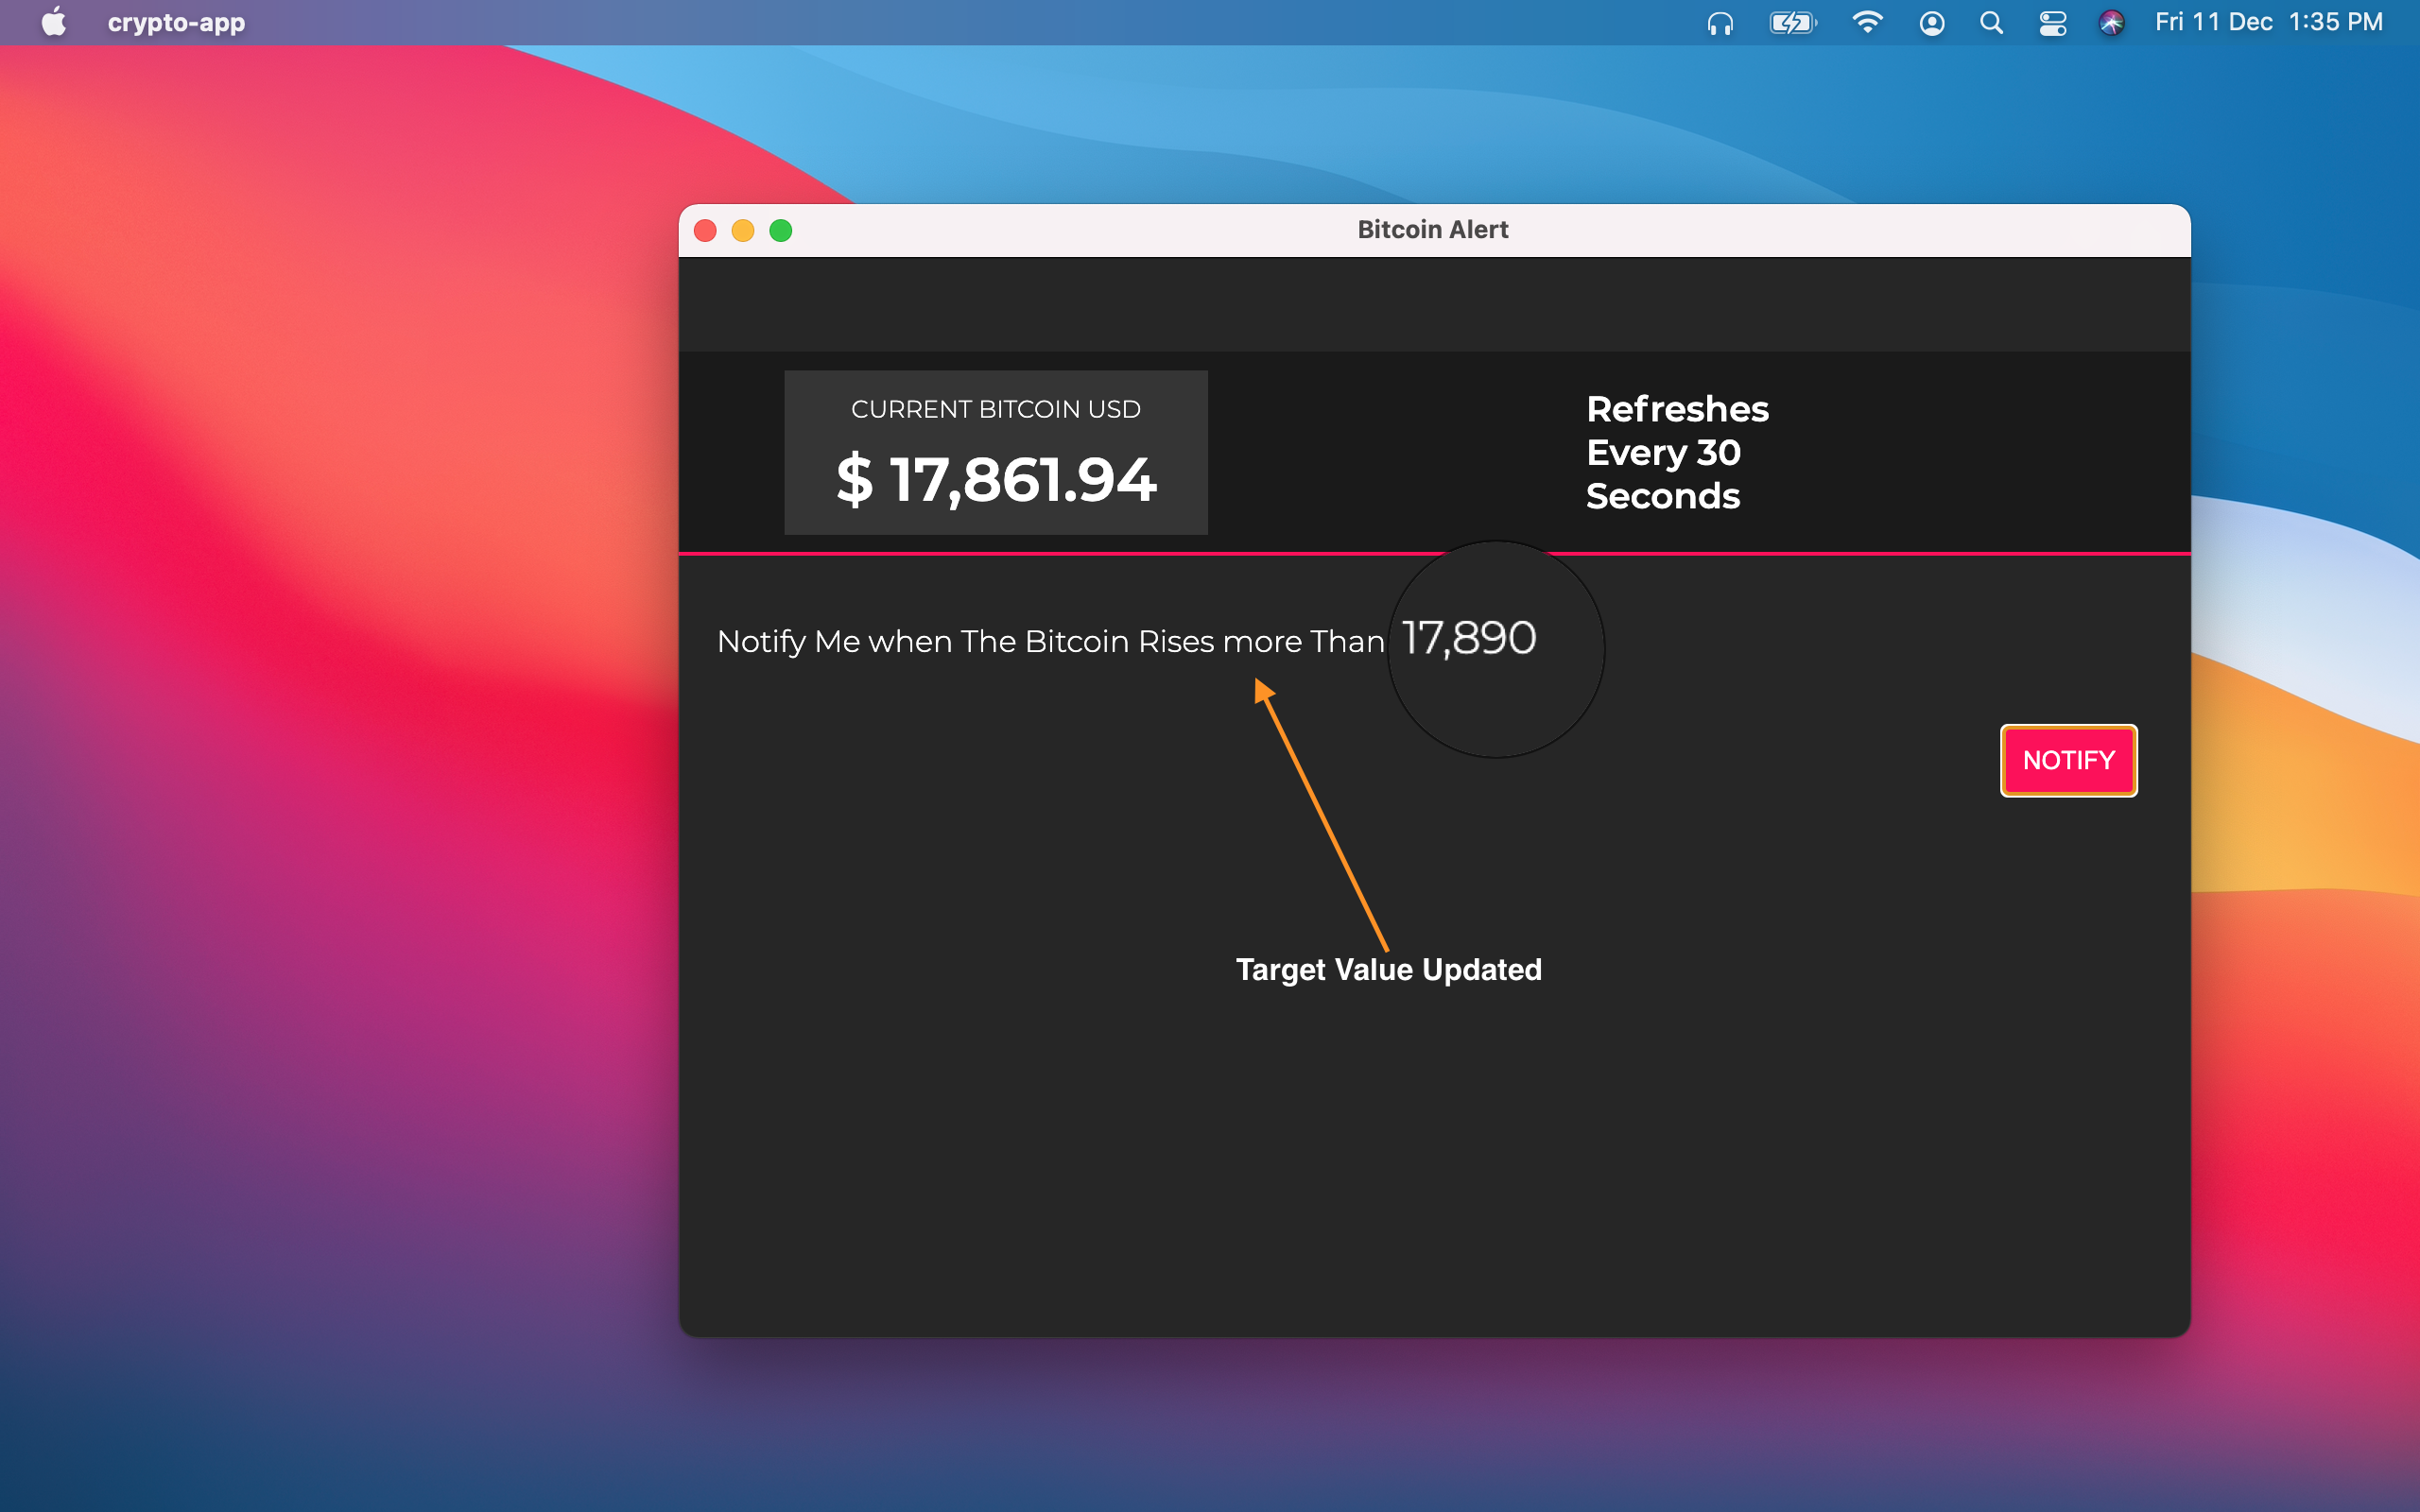Click the Notify Me when Bitcoin Rises text
Screen dimensions: 2420x1512
click(1050, 641)
